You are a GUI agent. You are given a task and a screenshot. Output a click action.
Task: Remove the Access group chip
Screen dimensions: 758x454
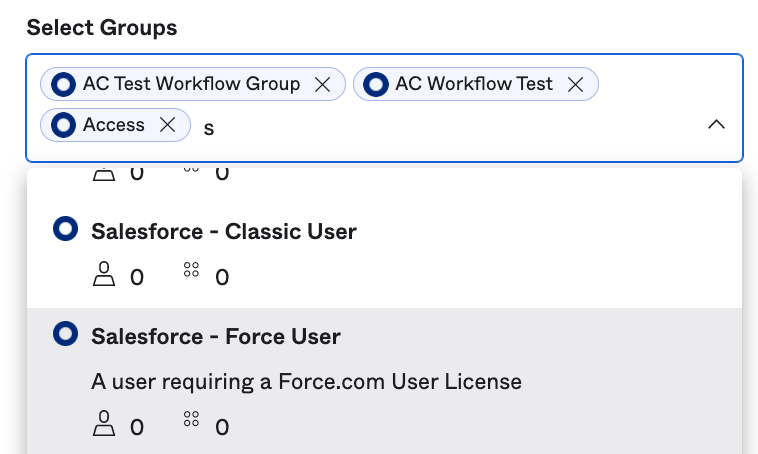[x=167, y=125]
